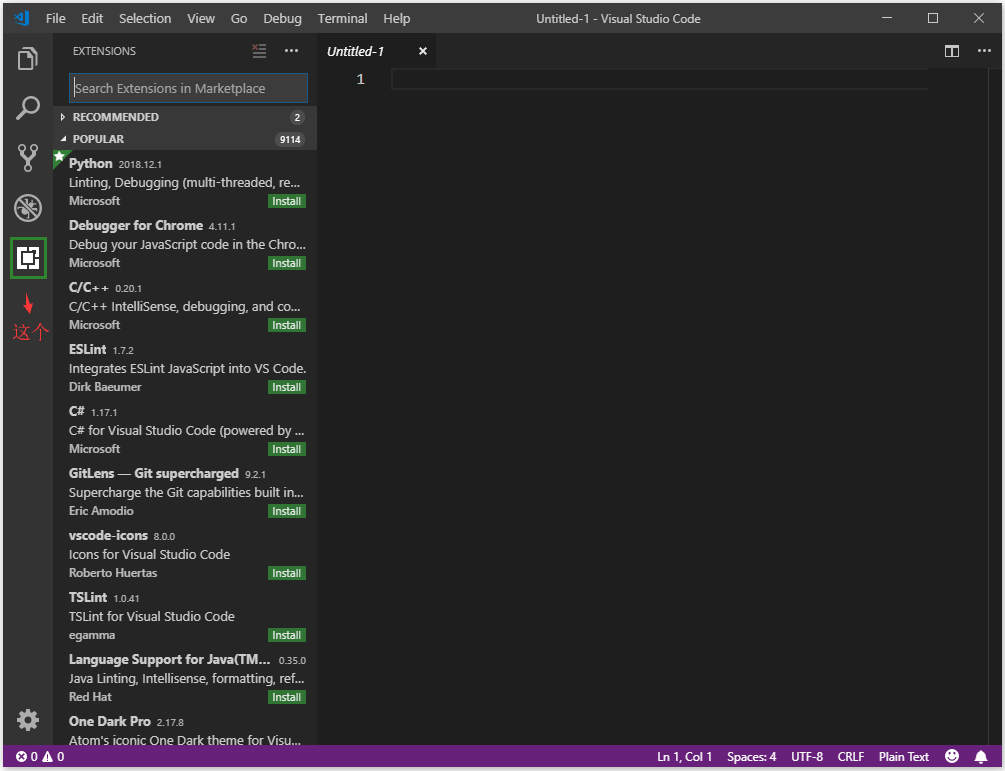Click the notifications bell in the status bar
Screen dimensions: 1005x771
click(x=981, y=757)
